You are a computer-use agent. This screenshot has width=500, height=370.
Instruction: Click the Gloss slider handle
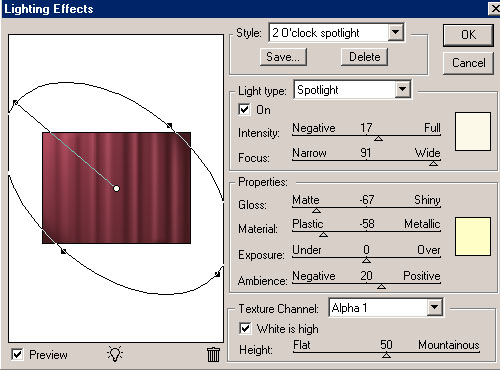(x=316, y=210)
